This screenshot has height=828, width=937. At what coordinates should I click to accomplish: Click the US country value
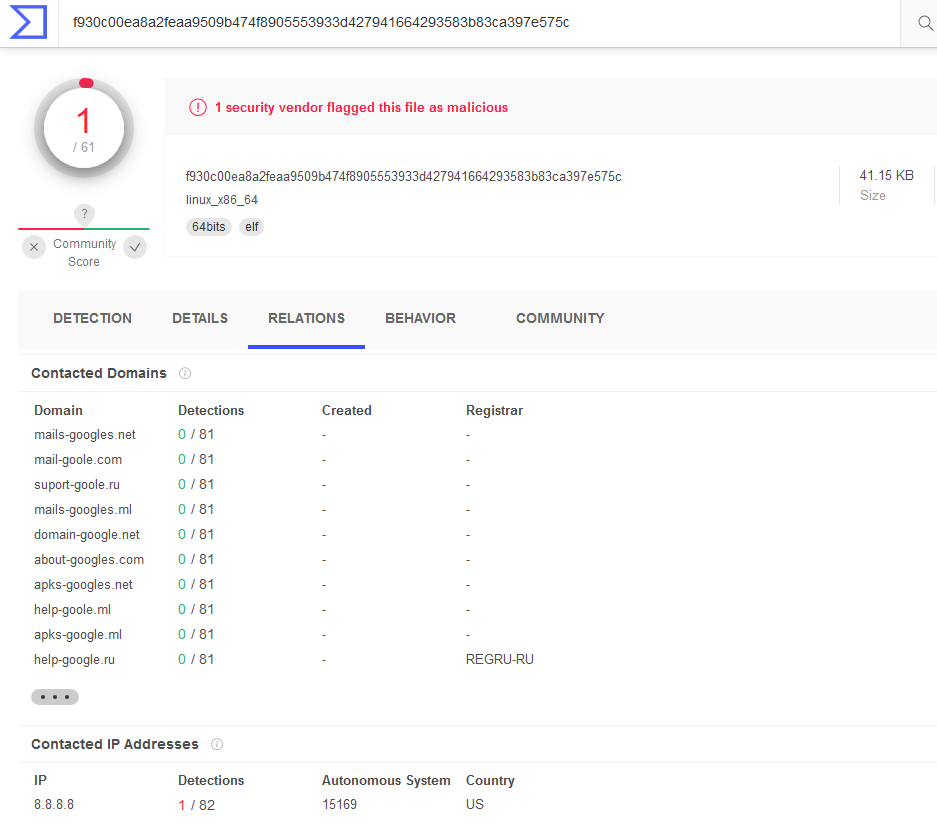coord(474,805)
